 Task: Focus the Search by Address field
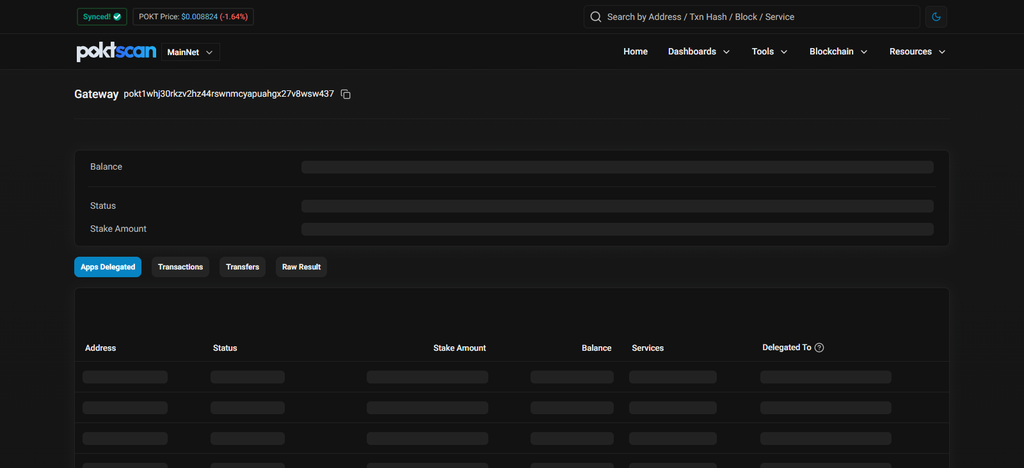click(x=751, y=17)
